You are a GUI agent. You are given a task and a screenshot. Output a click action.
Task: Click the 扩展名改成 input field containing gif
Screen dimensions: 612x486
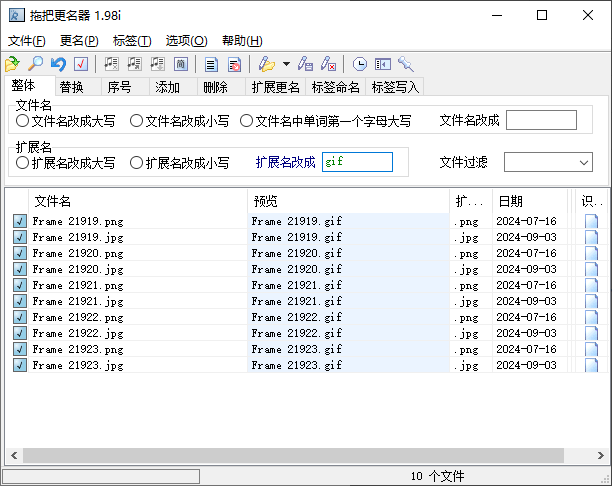pyautogui.click(x=357, y=162)
